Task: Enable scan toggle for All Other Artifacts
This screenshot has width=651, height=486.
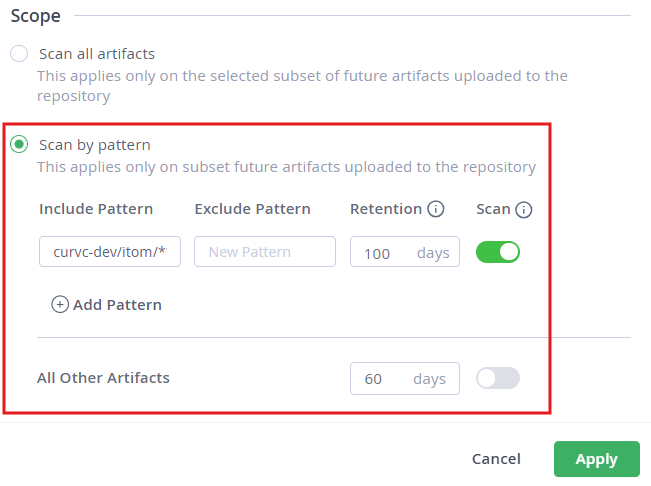Action: click(x=498, y=378)
